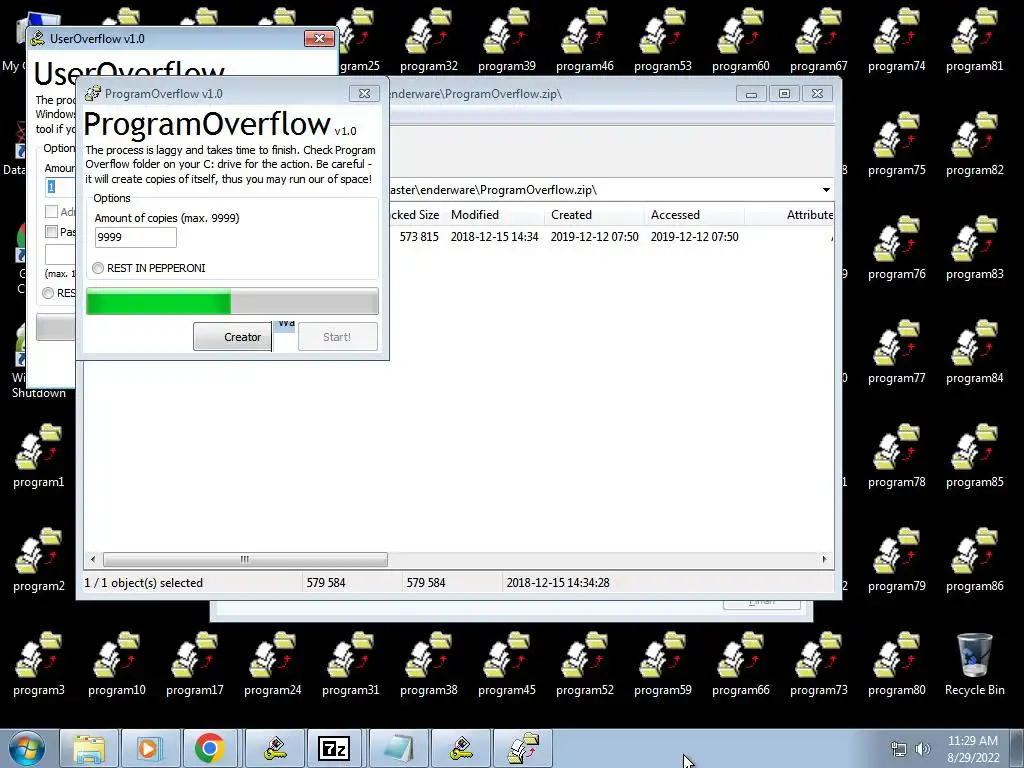Select the REST IN PEPPERONI radio button

(98, 268)
